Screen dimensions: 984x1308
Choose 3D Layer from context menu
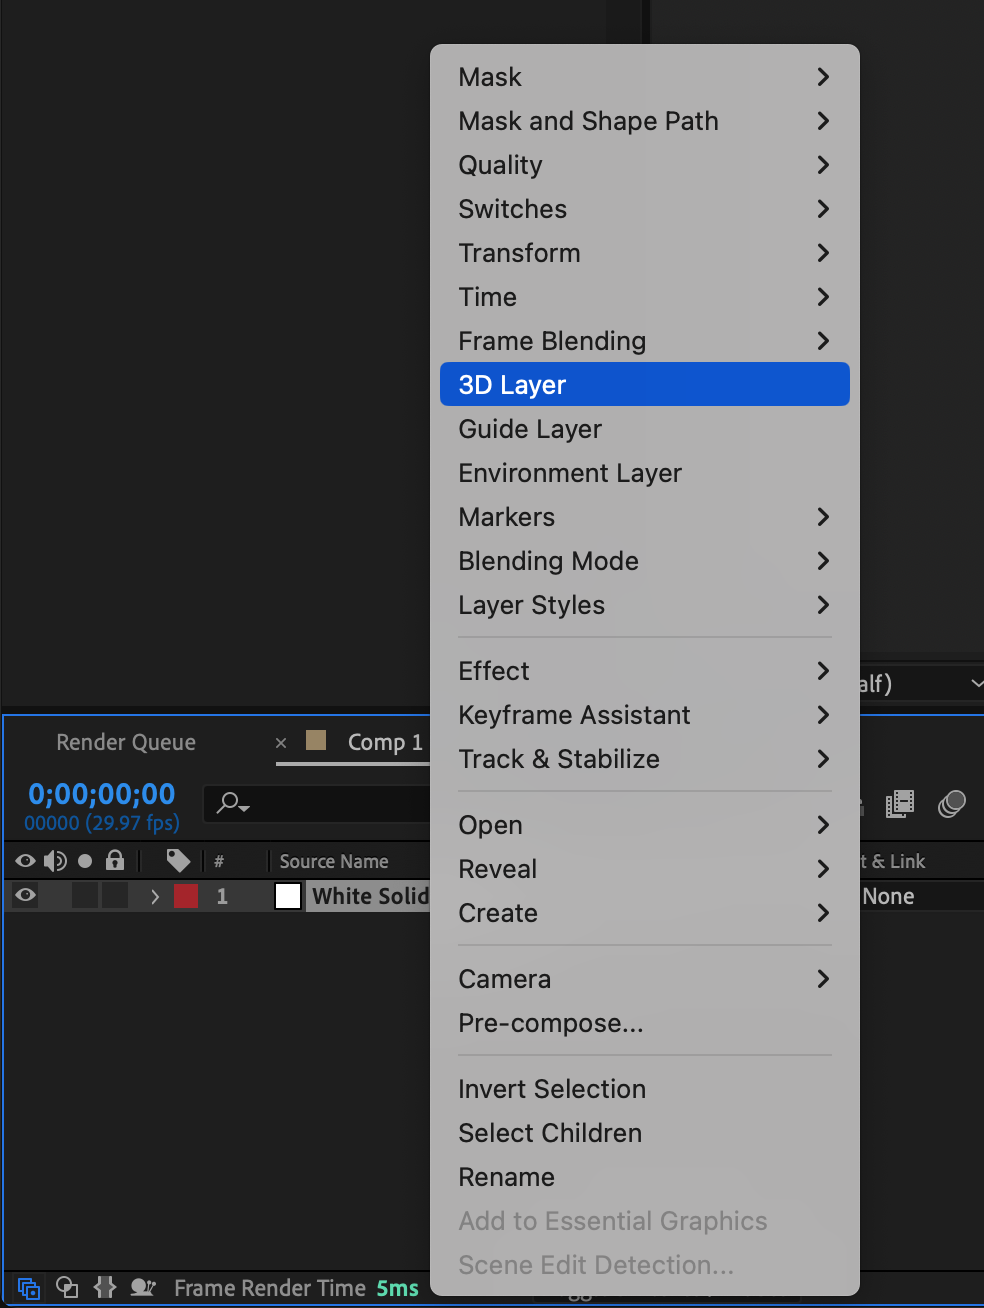(x=645, y=385)
